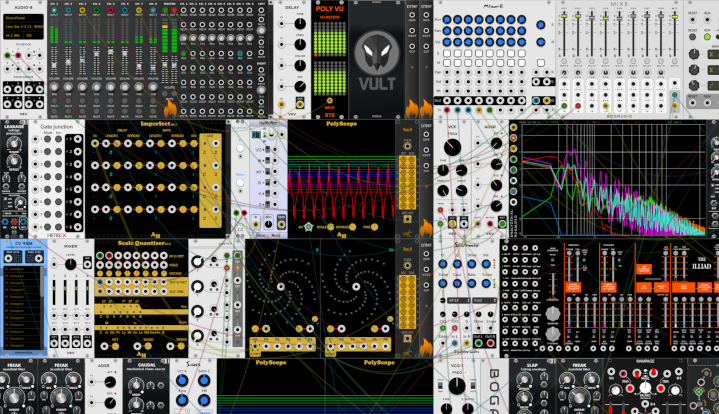719x414 pixels.
Task: Click the Delay MIX knob
Action: pos(300,86)
